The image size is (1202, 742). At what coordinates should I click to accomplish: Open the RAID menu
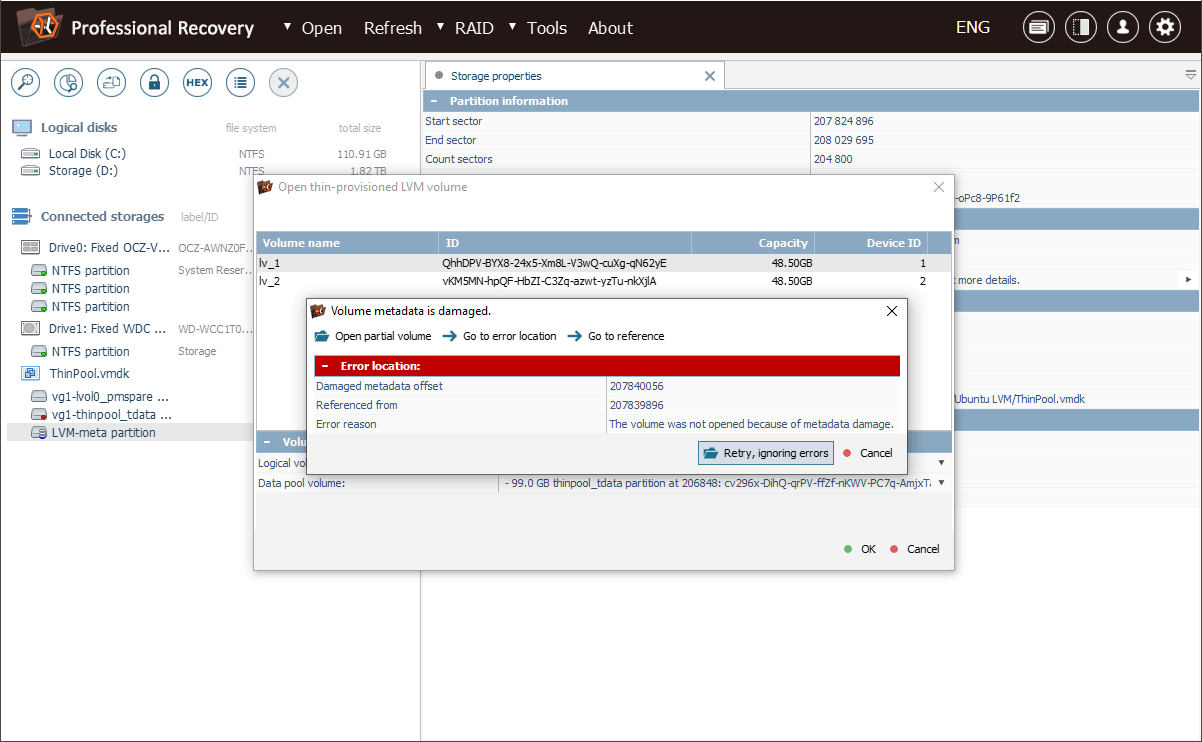click(474, 28)
